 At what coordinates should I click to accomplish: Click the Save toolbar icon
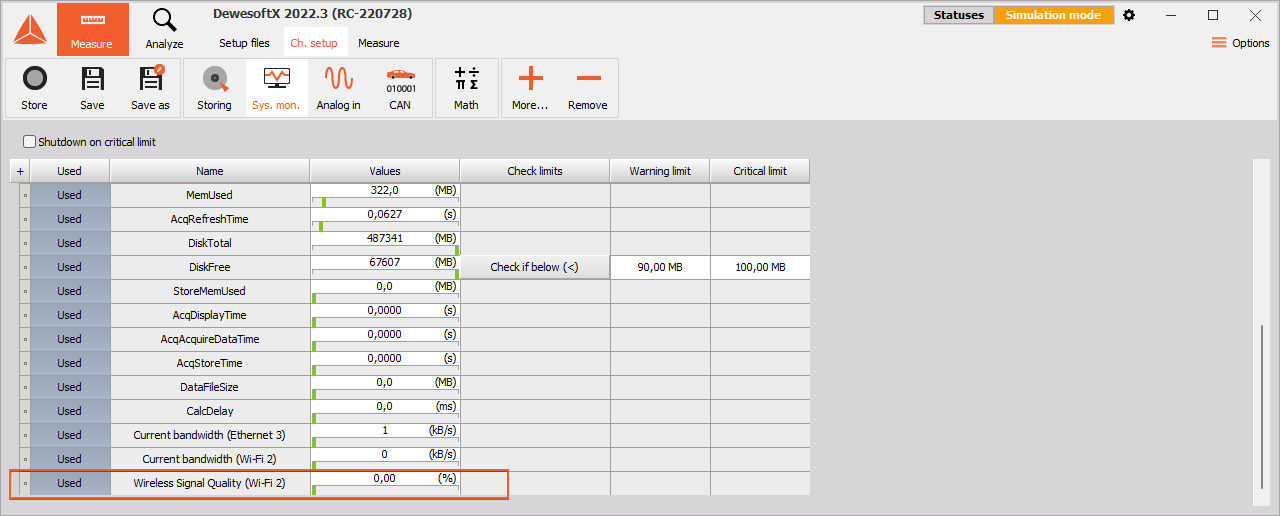pos(92,87)
